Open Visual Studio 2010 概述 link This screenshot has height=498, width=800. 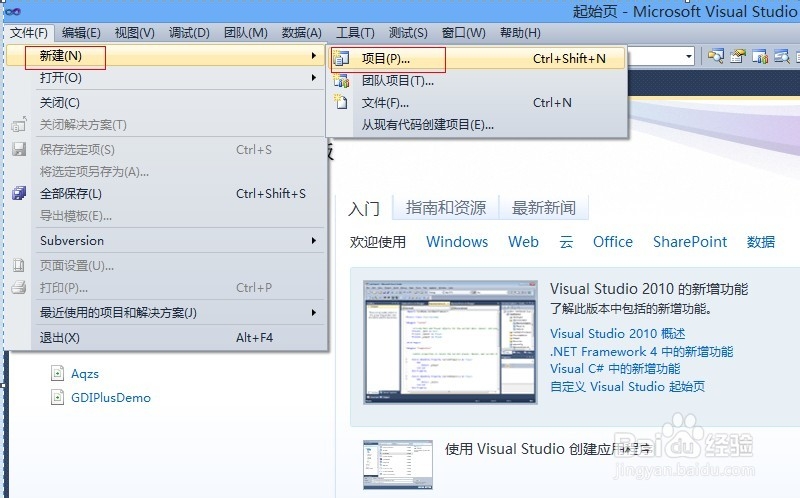coord(617,334)
